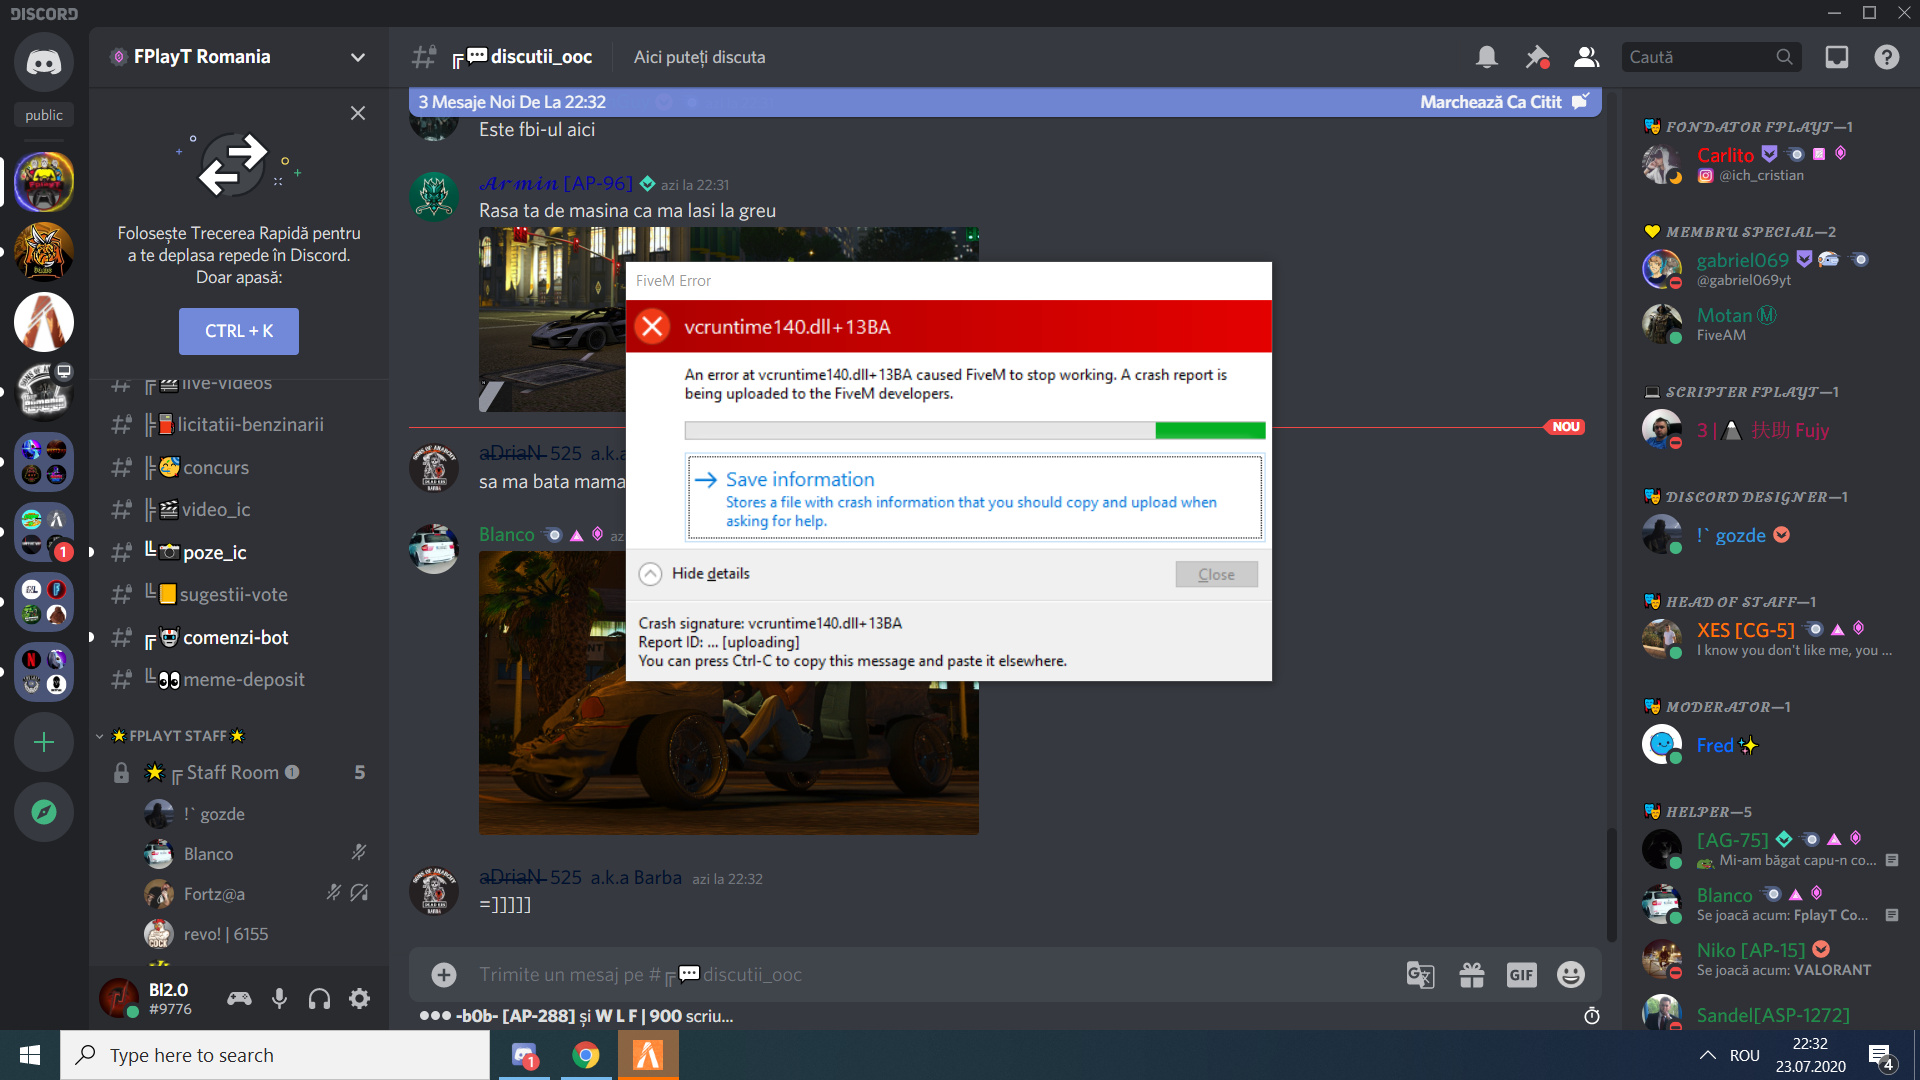Select the comenzi-bot channel

pyautogui.click(x=236, y=637)
